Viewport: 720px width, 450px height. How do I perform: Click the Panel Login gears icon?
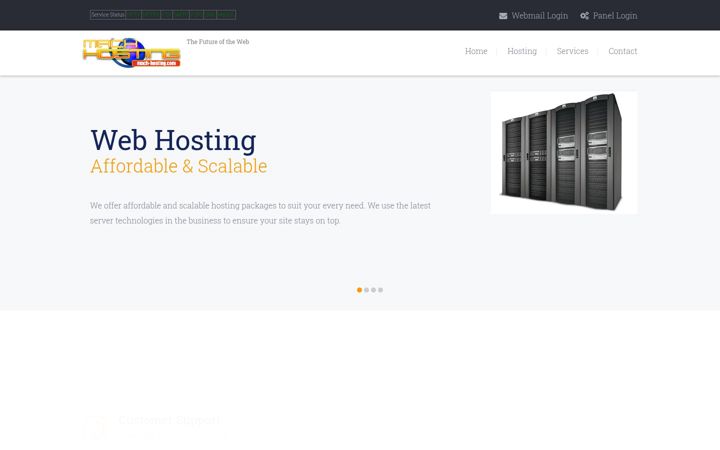584,16
